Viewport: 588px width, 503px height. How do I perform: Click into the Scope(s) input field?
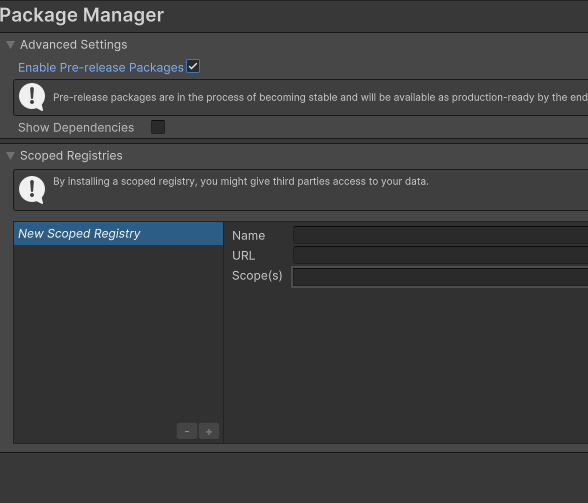point(441,277)
